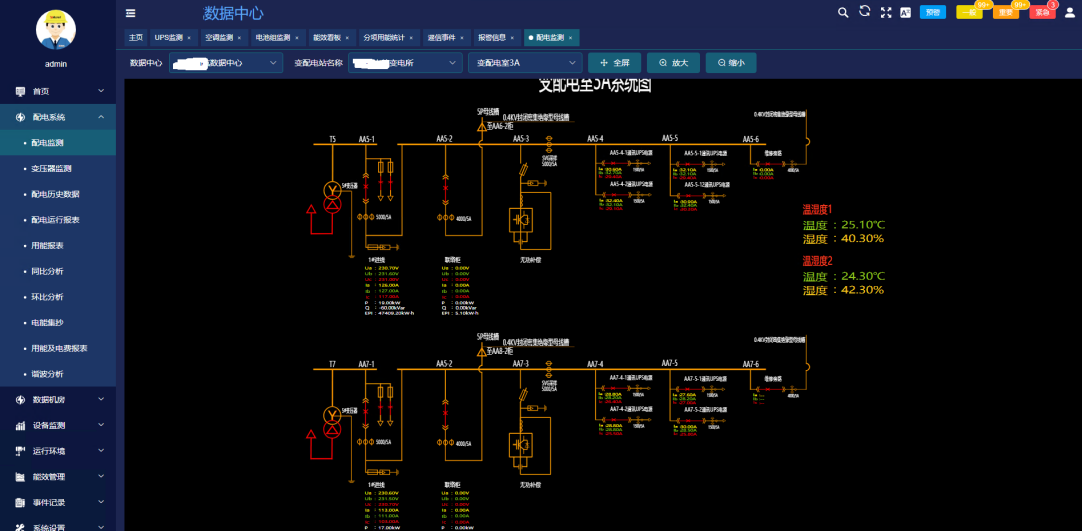Image resolution: width=1082 pixels, height=531 pixels.
Task: Switch to the 能效看板 tab
Action: click(x=327, y=38)
